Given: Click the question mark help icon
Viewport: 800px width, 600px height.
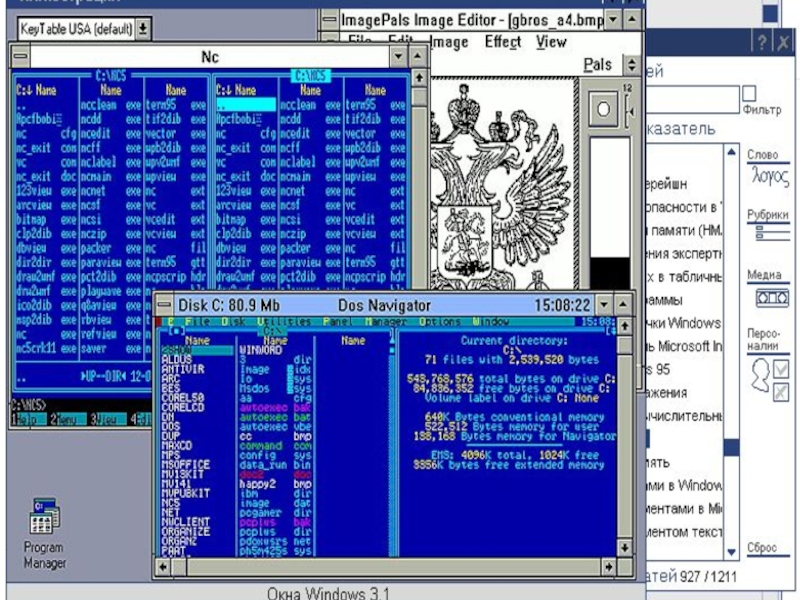Looking at the screenshot, I should coord(761,42).
